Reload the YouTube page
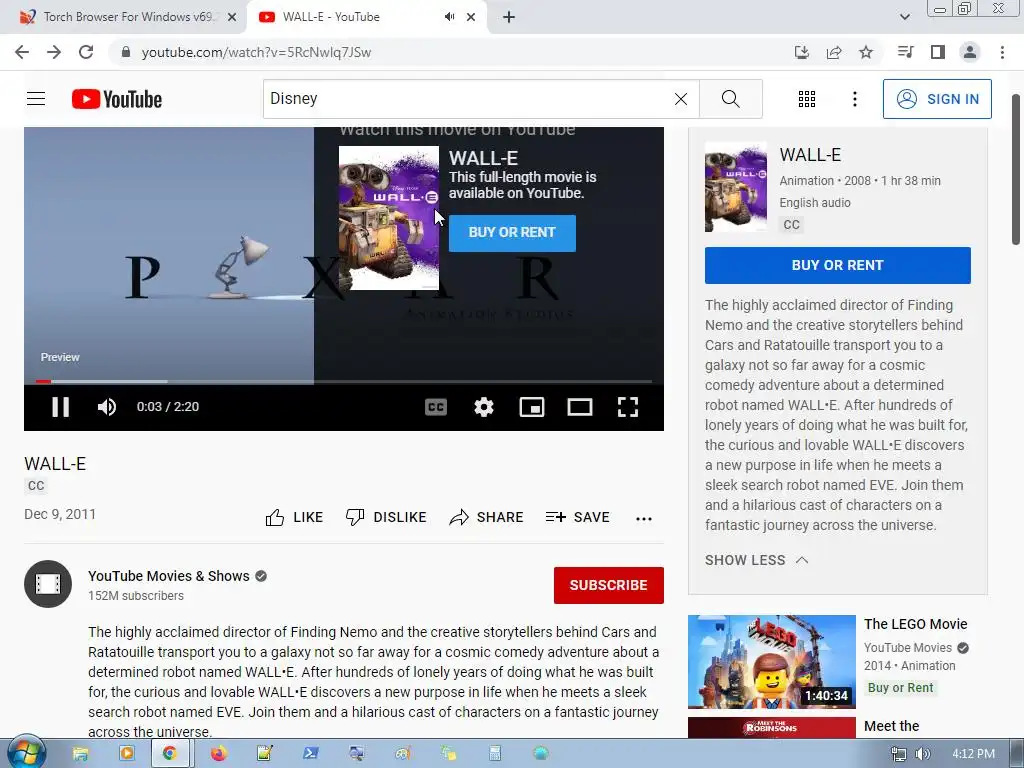The image size is (1024, 768). point(86,52)
